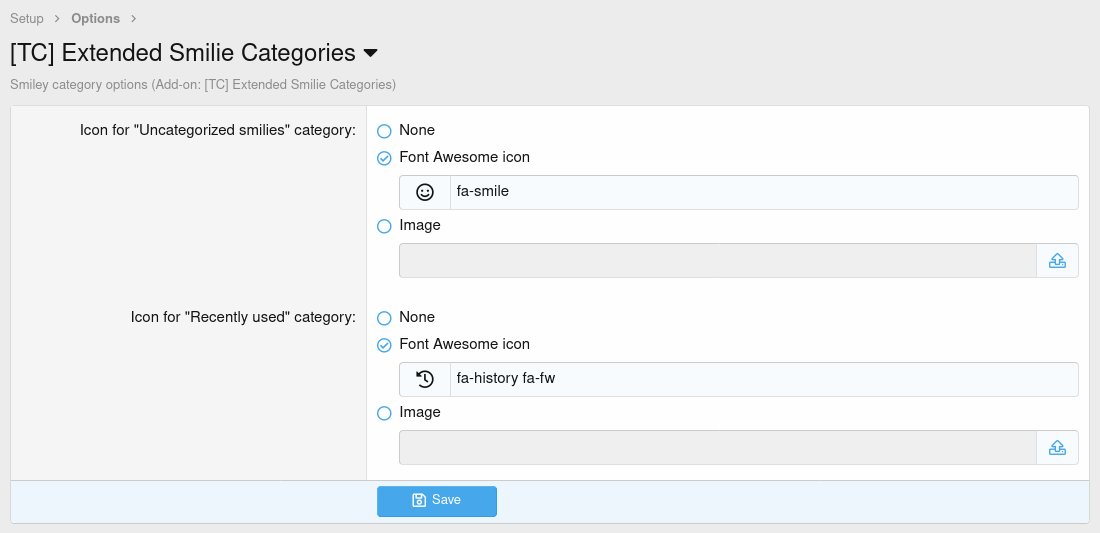Focus the fa-smile text field
Screen dimensions: 1100x533
click(763, 192)
